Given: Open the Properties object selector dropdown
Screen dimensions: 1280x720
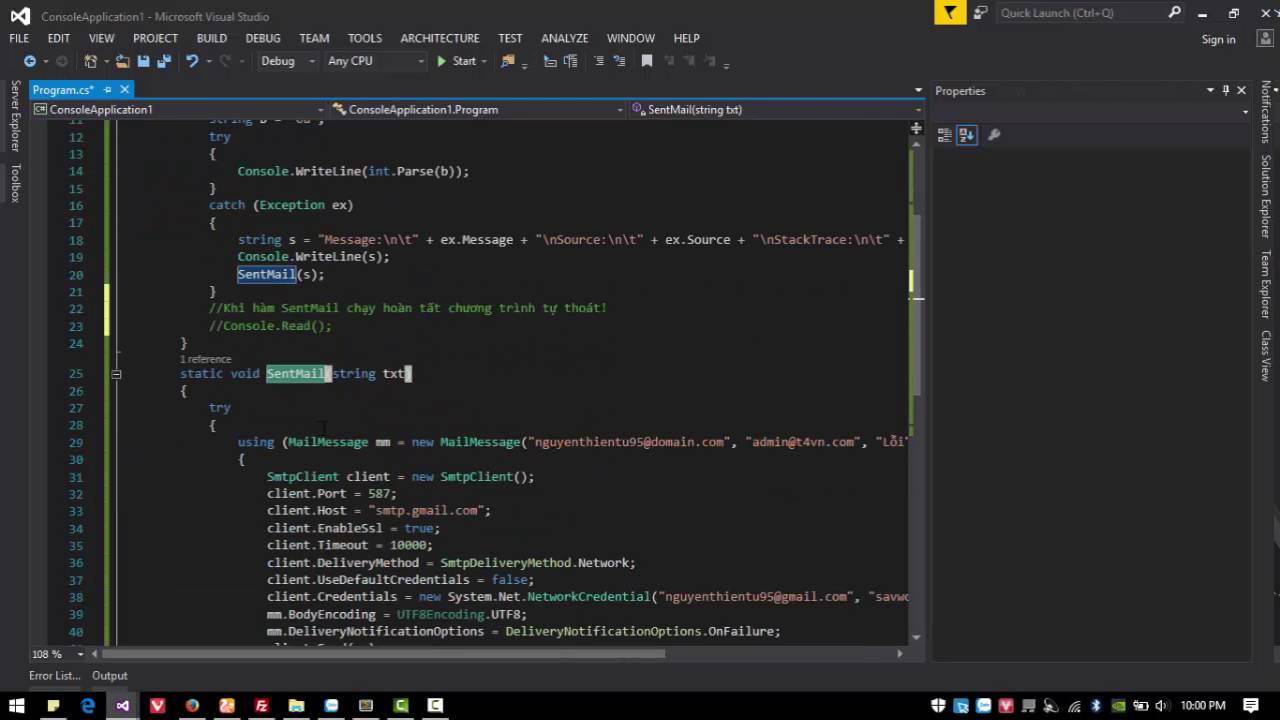Looking at the screenshot, I should [1245, 112].
